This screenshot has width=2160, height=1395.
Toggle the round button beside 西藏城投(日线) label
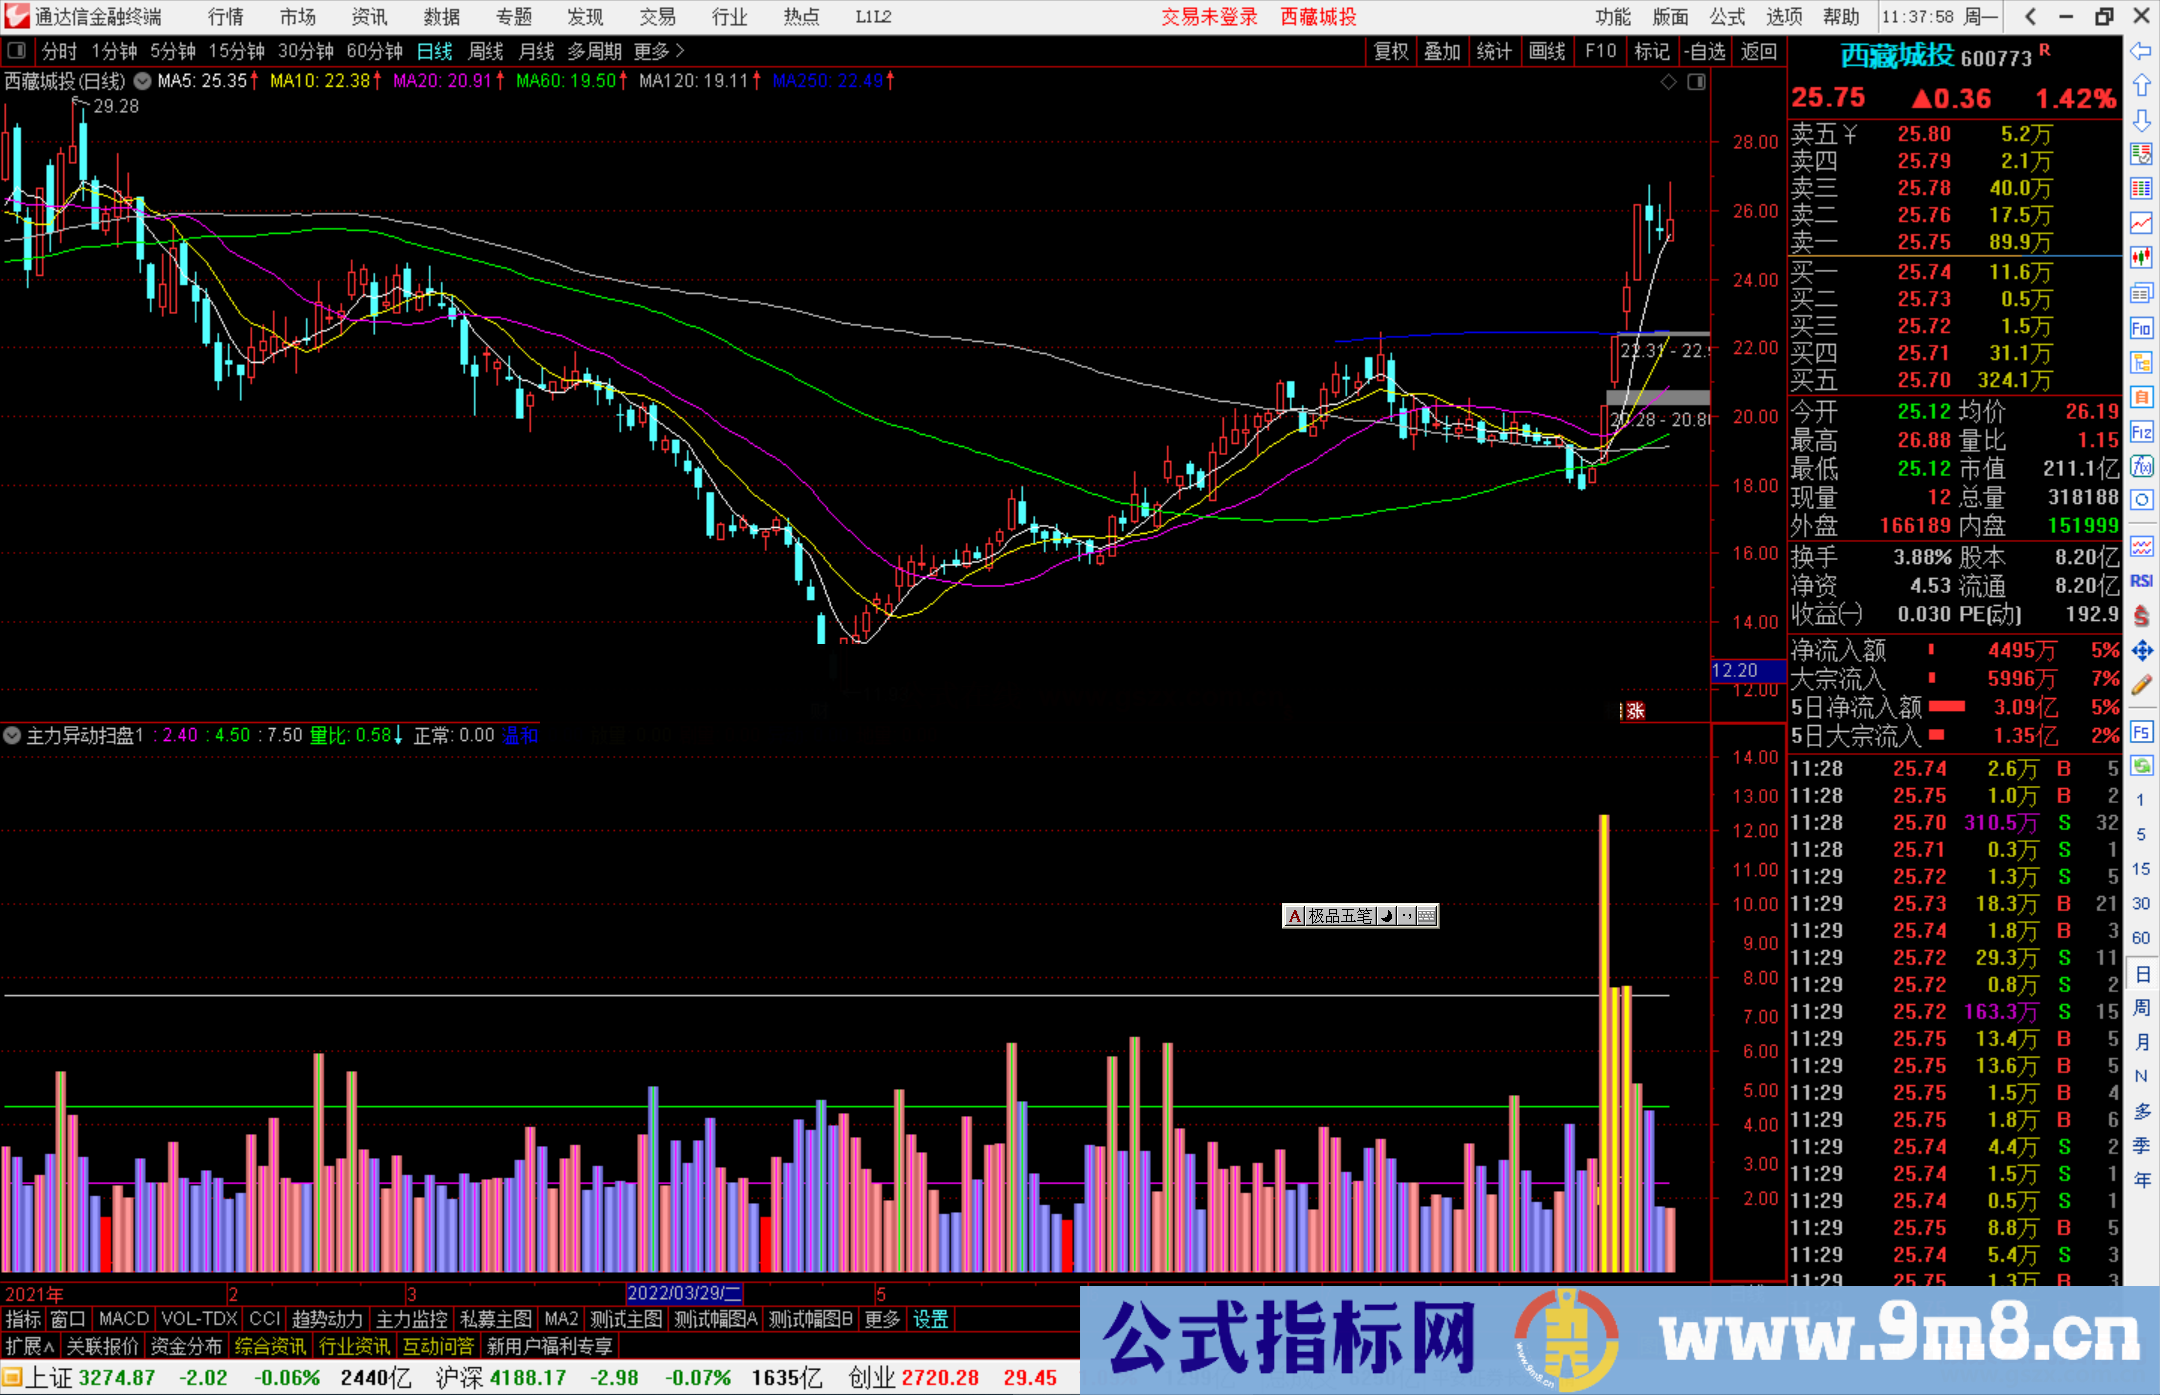pos(143,81)
